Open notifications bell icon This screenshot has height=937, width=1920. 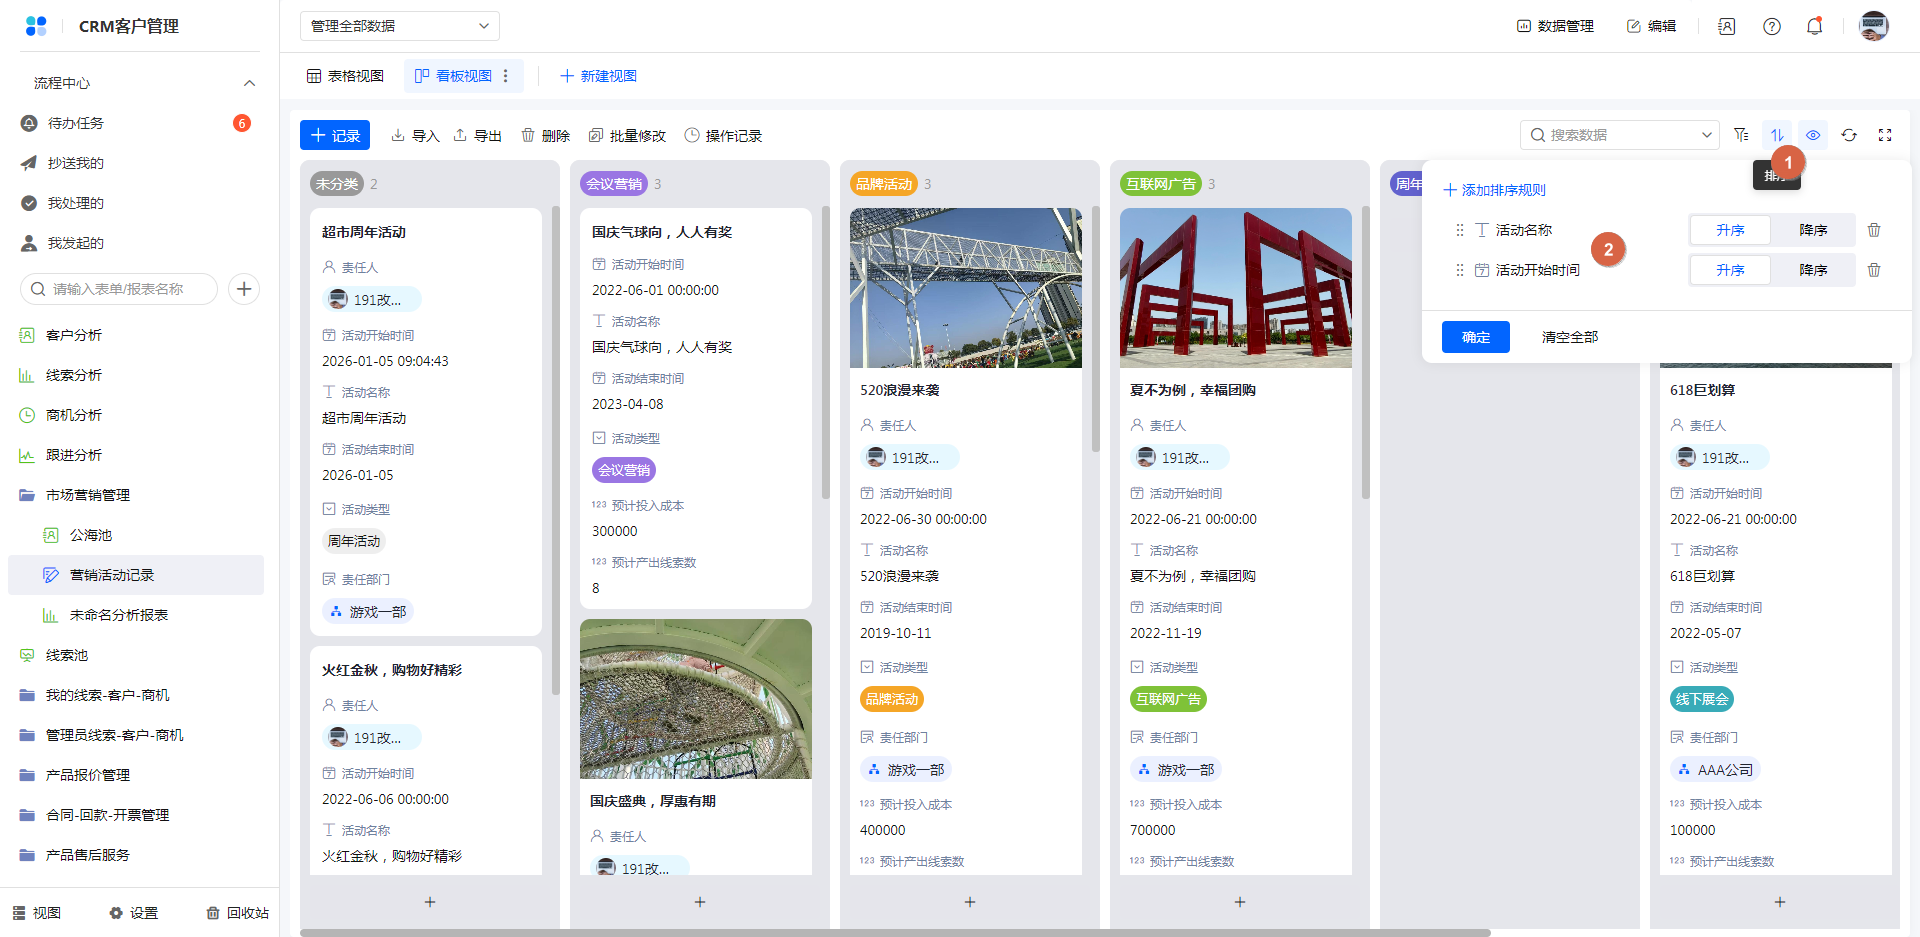pyautogui.click(x=1814, y=26)
